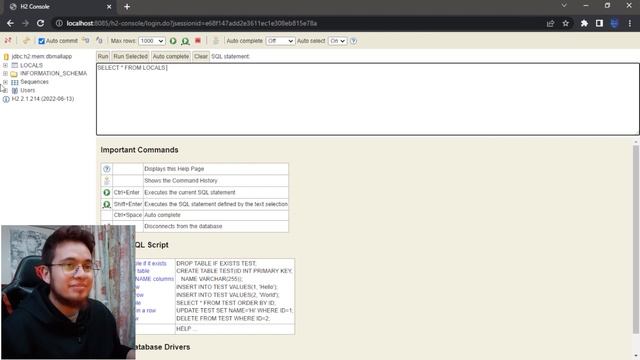Click the H2 2.1.214 version entry
This screenshot has width=640, height=360.
[43, 99]
